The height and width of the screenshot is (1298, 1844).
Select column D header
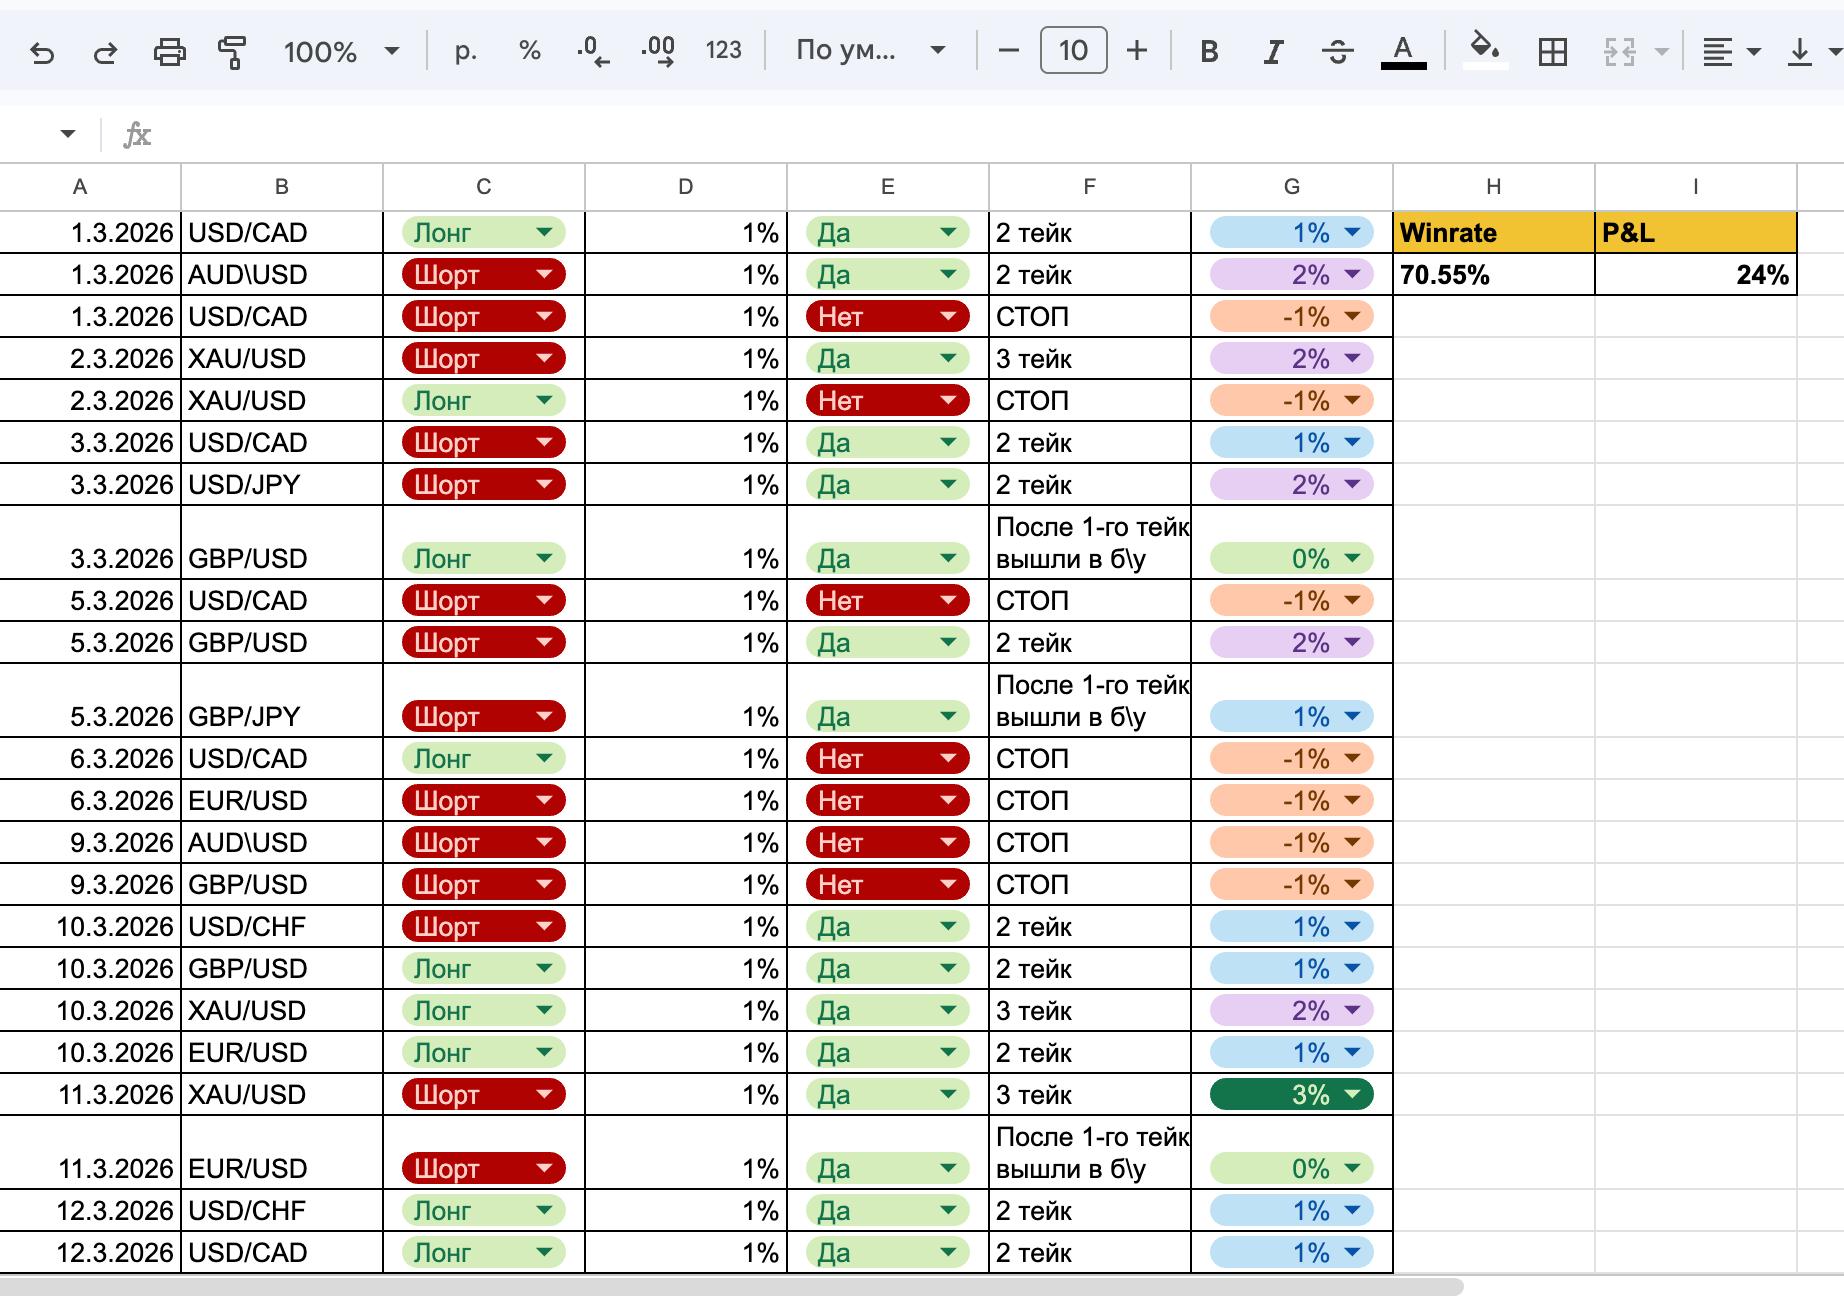(685, 187)
